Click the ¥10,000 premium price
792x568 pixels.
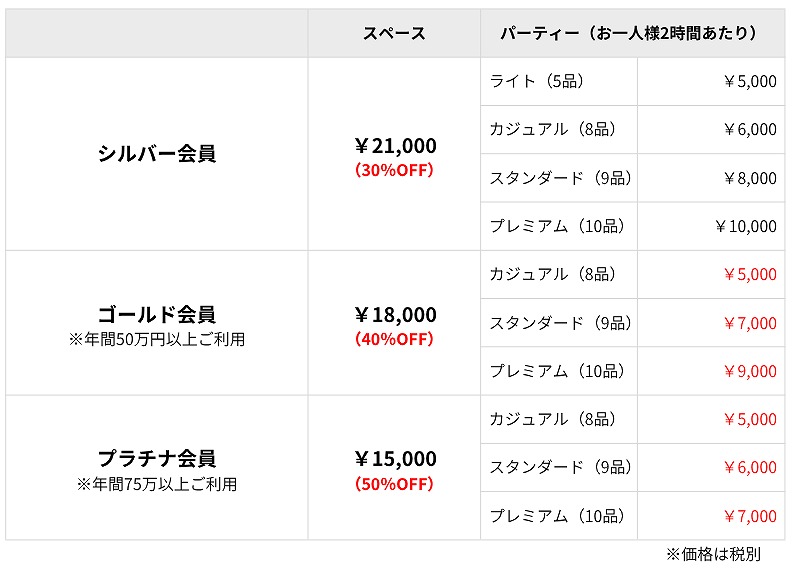coord(745,226)
